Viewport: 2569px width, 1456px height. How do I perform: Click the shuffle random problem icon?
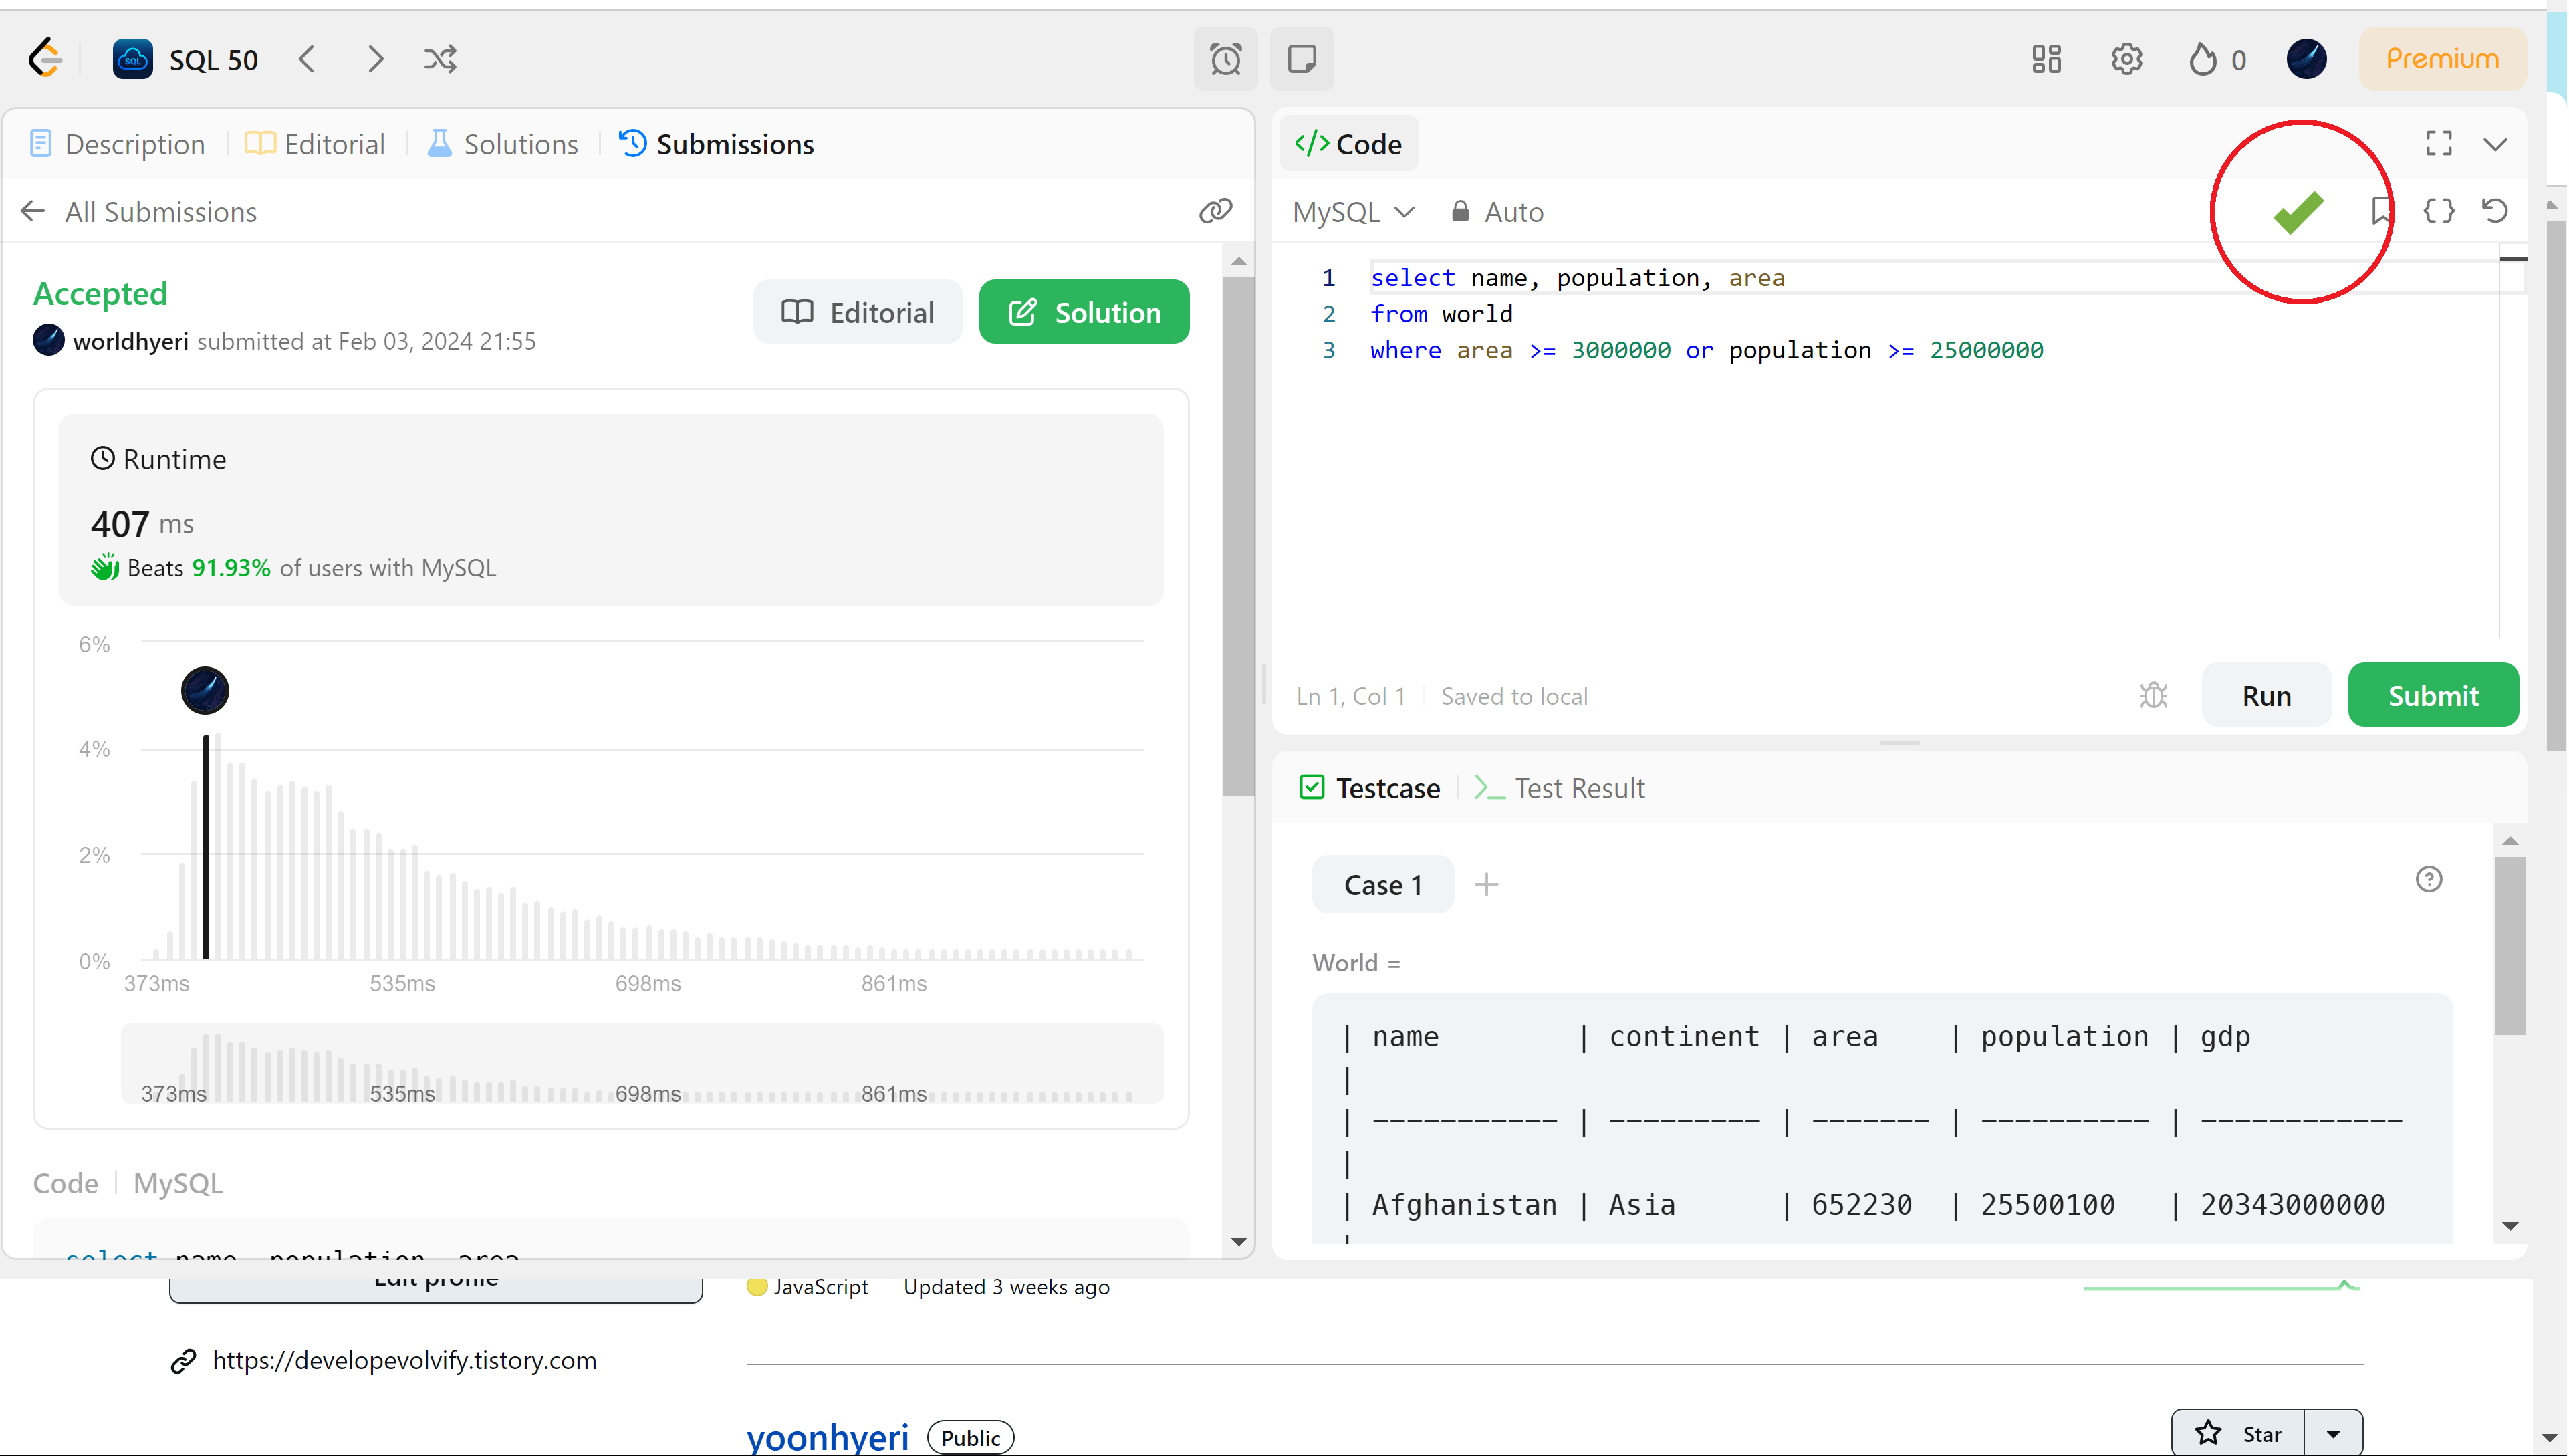pyautogui.click(x=440, y=59)
